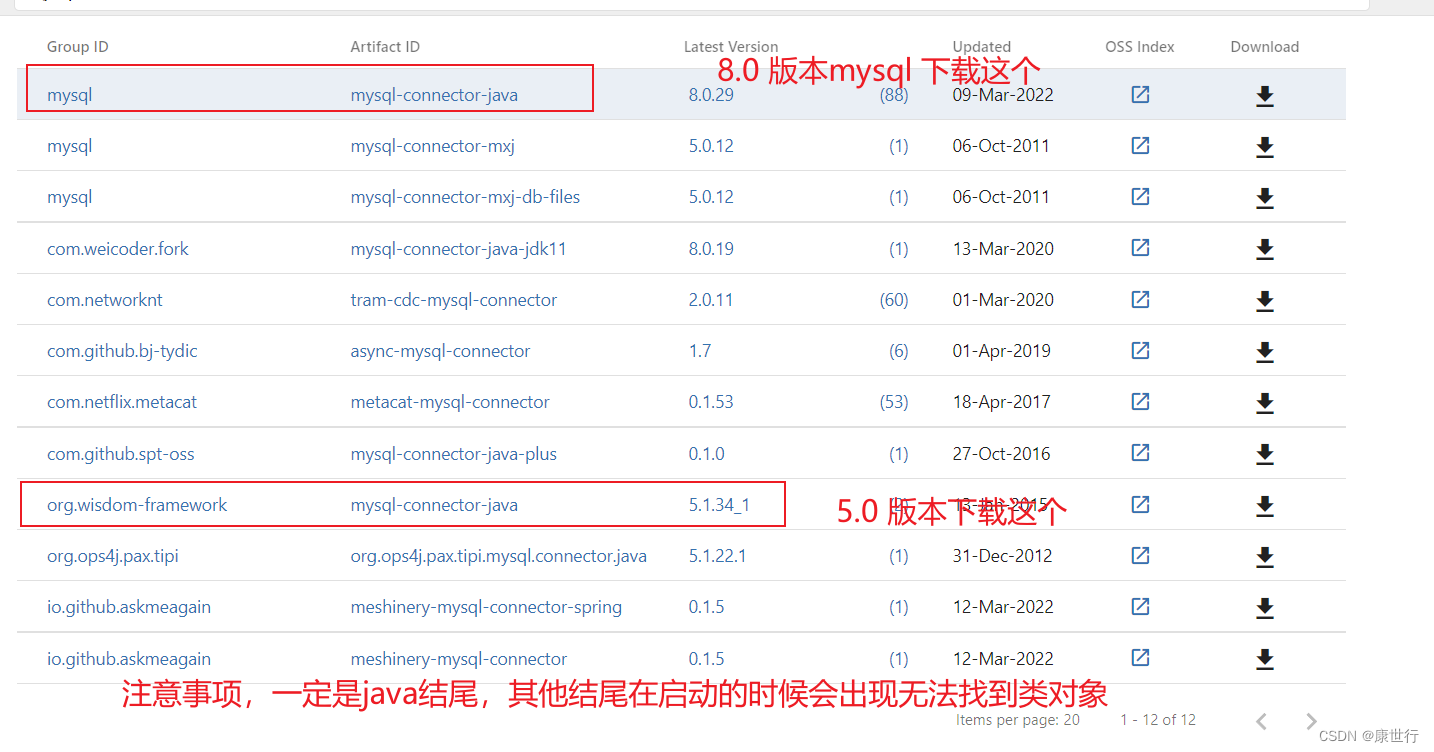The height and width of the screenshot is (752, 1434).
Task: Open mysql-connector-java-jdk11 artifact link
Action: [x=458, y=249]
